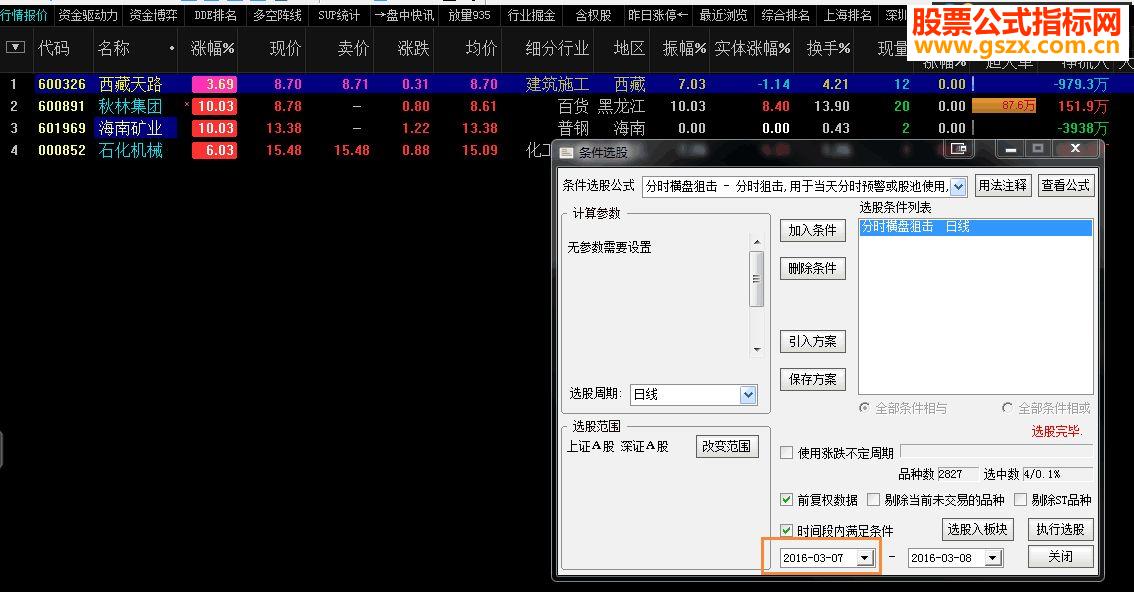Image resolution: width=1134 pixels, height=592 pixels.
Task: Sort by the 振幅% column header
Action: pos(683,48)
